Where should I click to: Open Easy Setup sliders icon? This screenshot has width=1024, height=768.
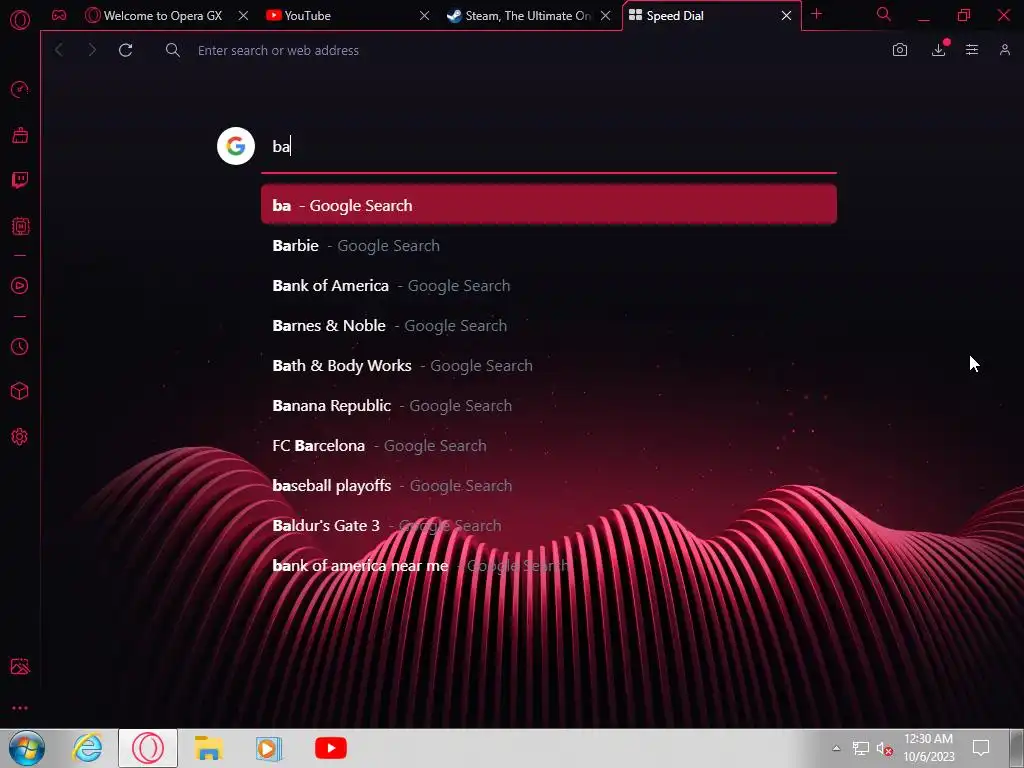click(x=972, y=50)
